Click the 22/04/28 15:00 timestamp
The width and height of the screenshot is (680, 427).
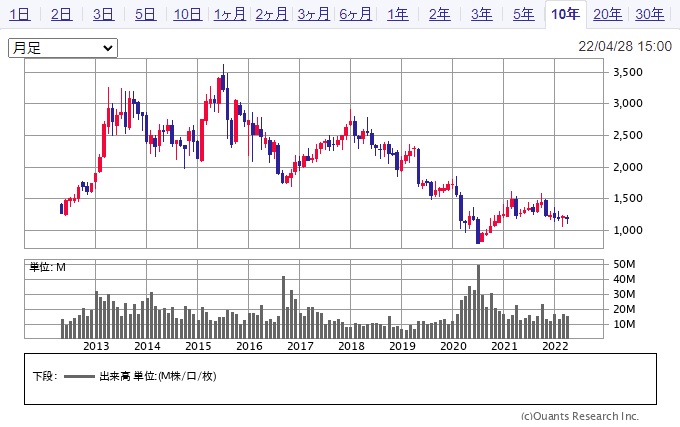tap(625, 46)
